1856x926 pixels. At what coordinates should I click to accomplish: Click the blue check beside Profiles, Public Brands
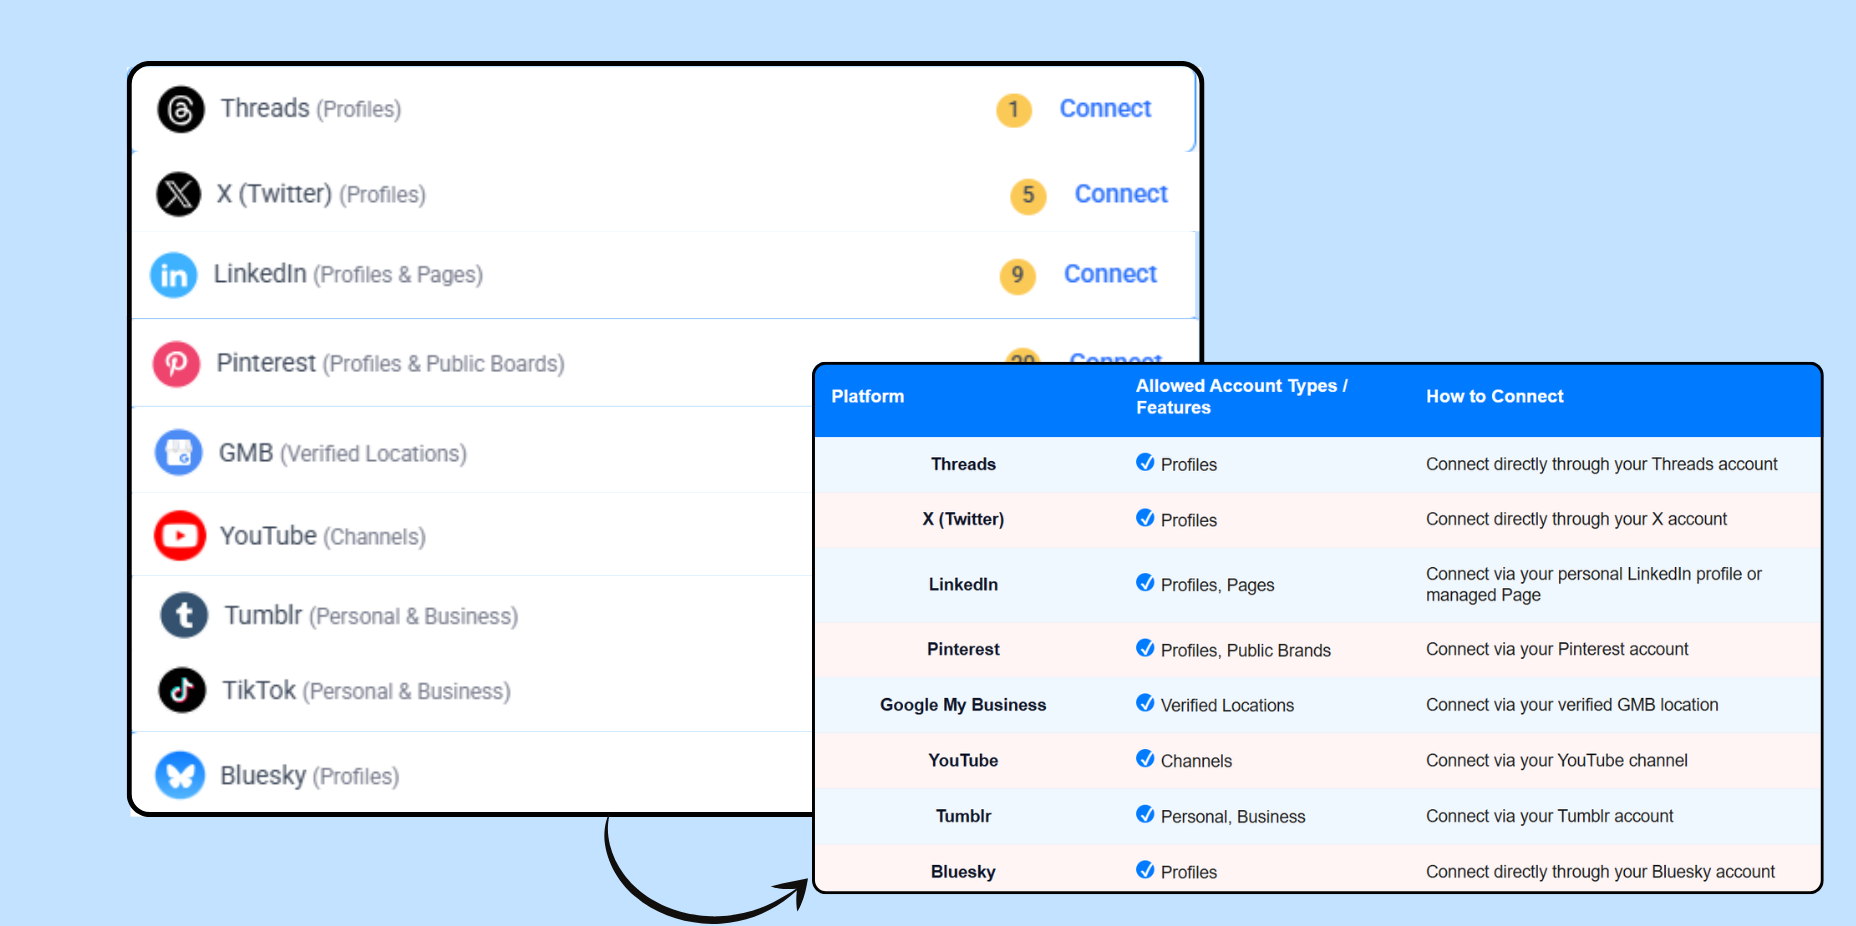pyautogui.click(x=1145, y=649)
